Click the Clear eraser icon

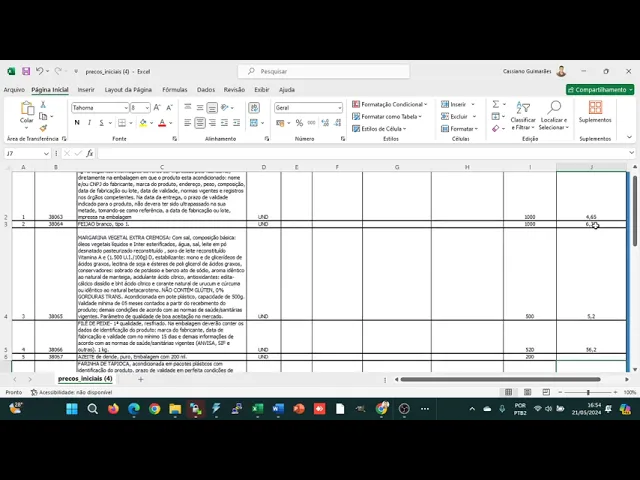click(496, 129)
